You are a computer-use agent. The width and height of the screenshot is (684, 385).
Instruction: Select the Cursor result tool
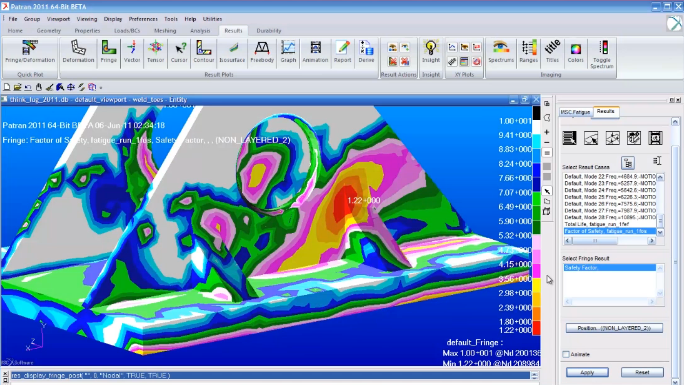pos(179,52)
